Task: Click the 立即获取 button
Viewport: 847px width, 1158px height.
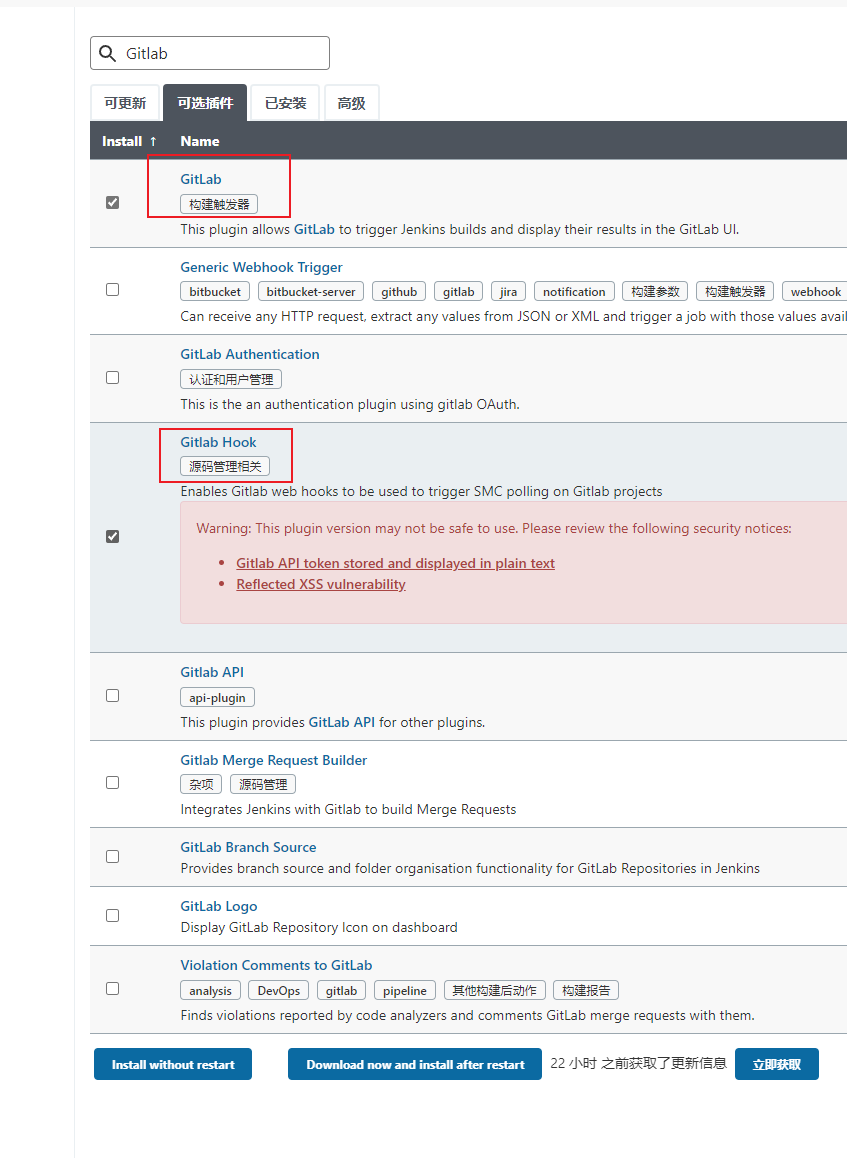Action: 777,1064
